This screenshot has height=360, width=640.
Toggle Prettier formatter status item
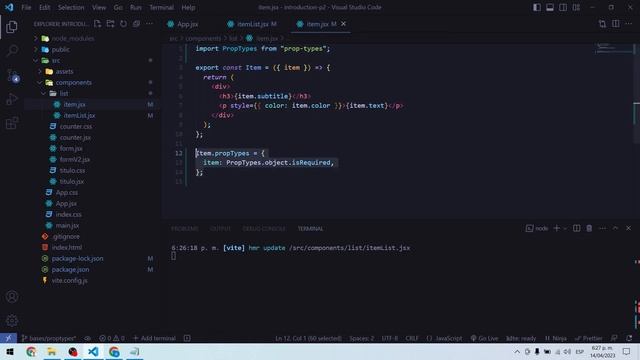tap(589, 338)
